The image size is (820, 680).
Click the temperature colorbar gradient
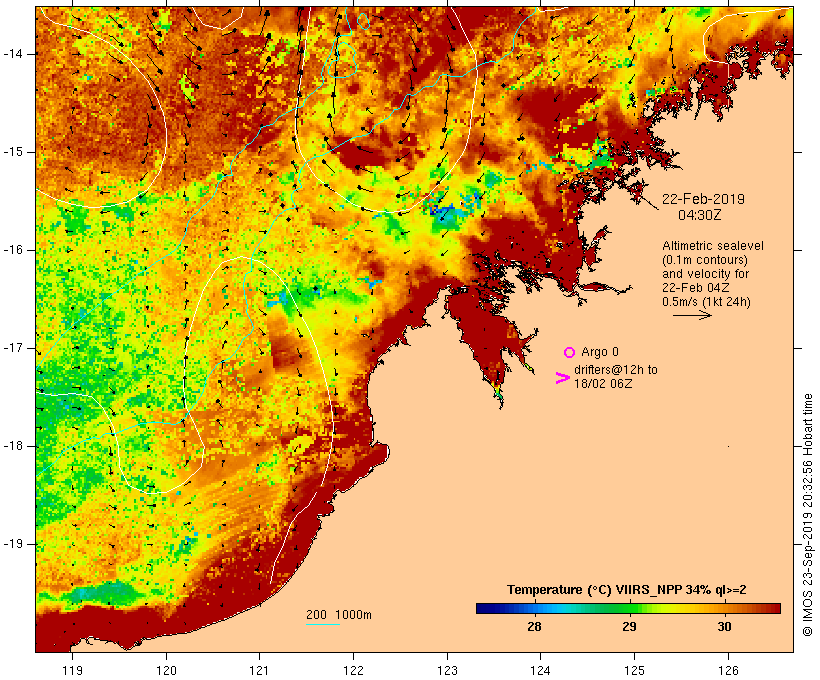628,608
